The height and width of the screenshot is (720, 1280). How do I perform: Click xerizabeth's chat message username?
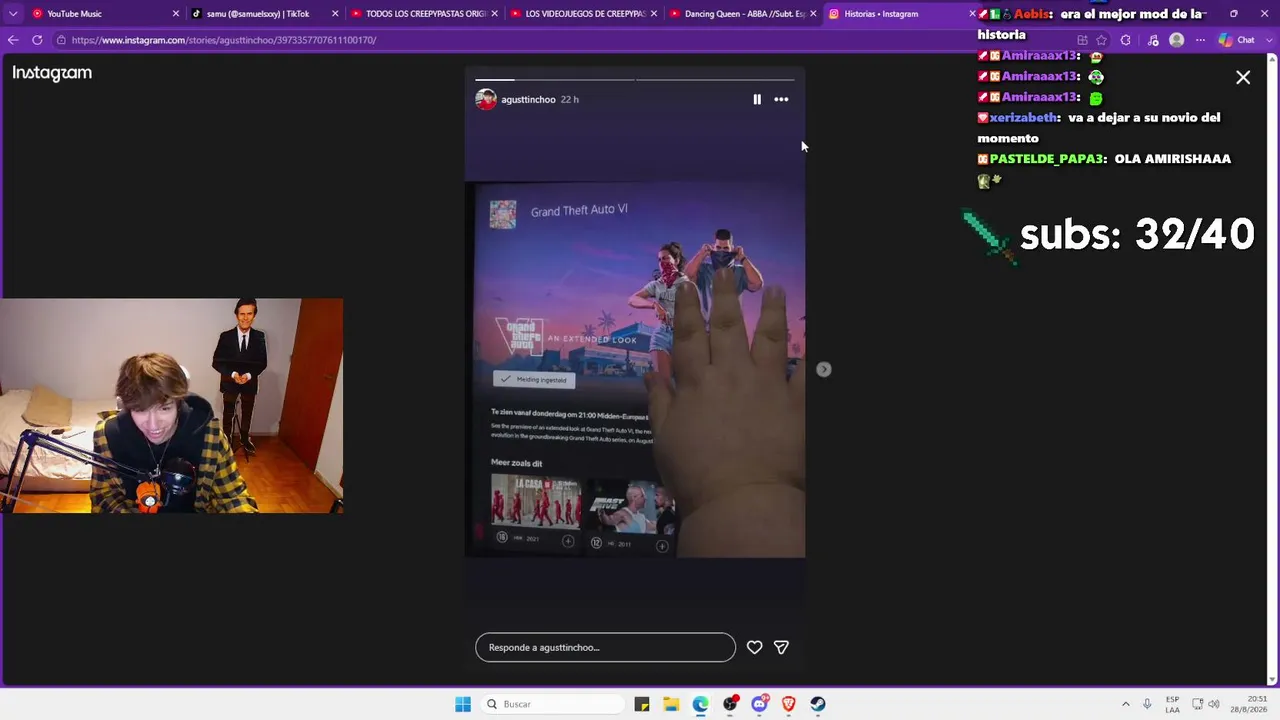tap(1024, 117)
